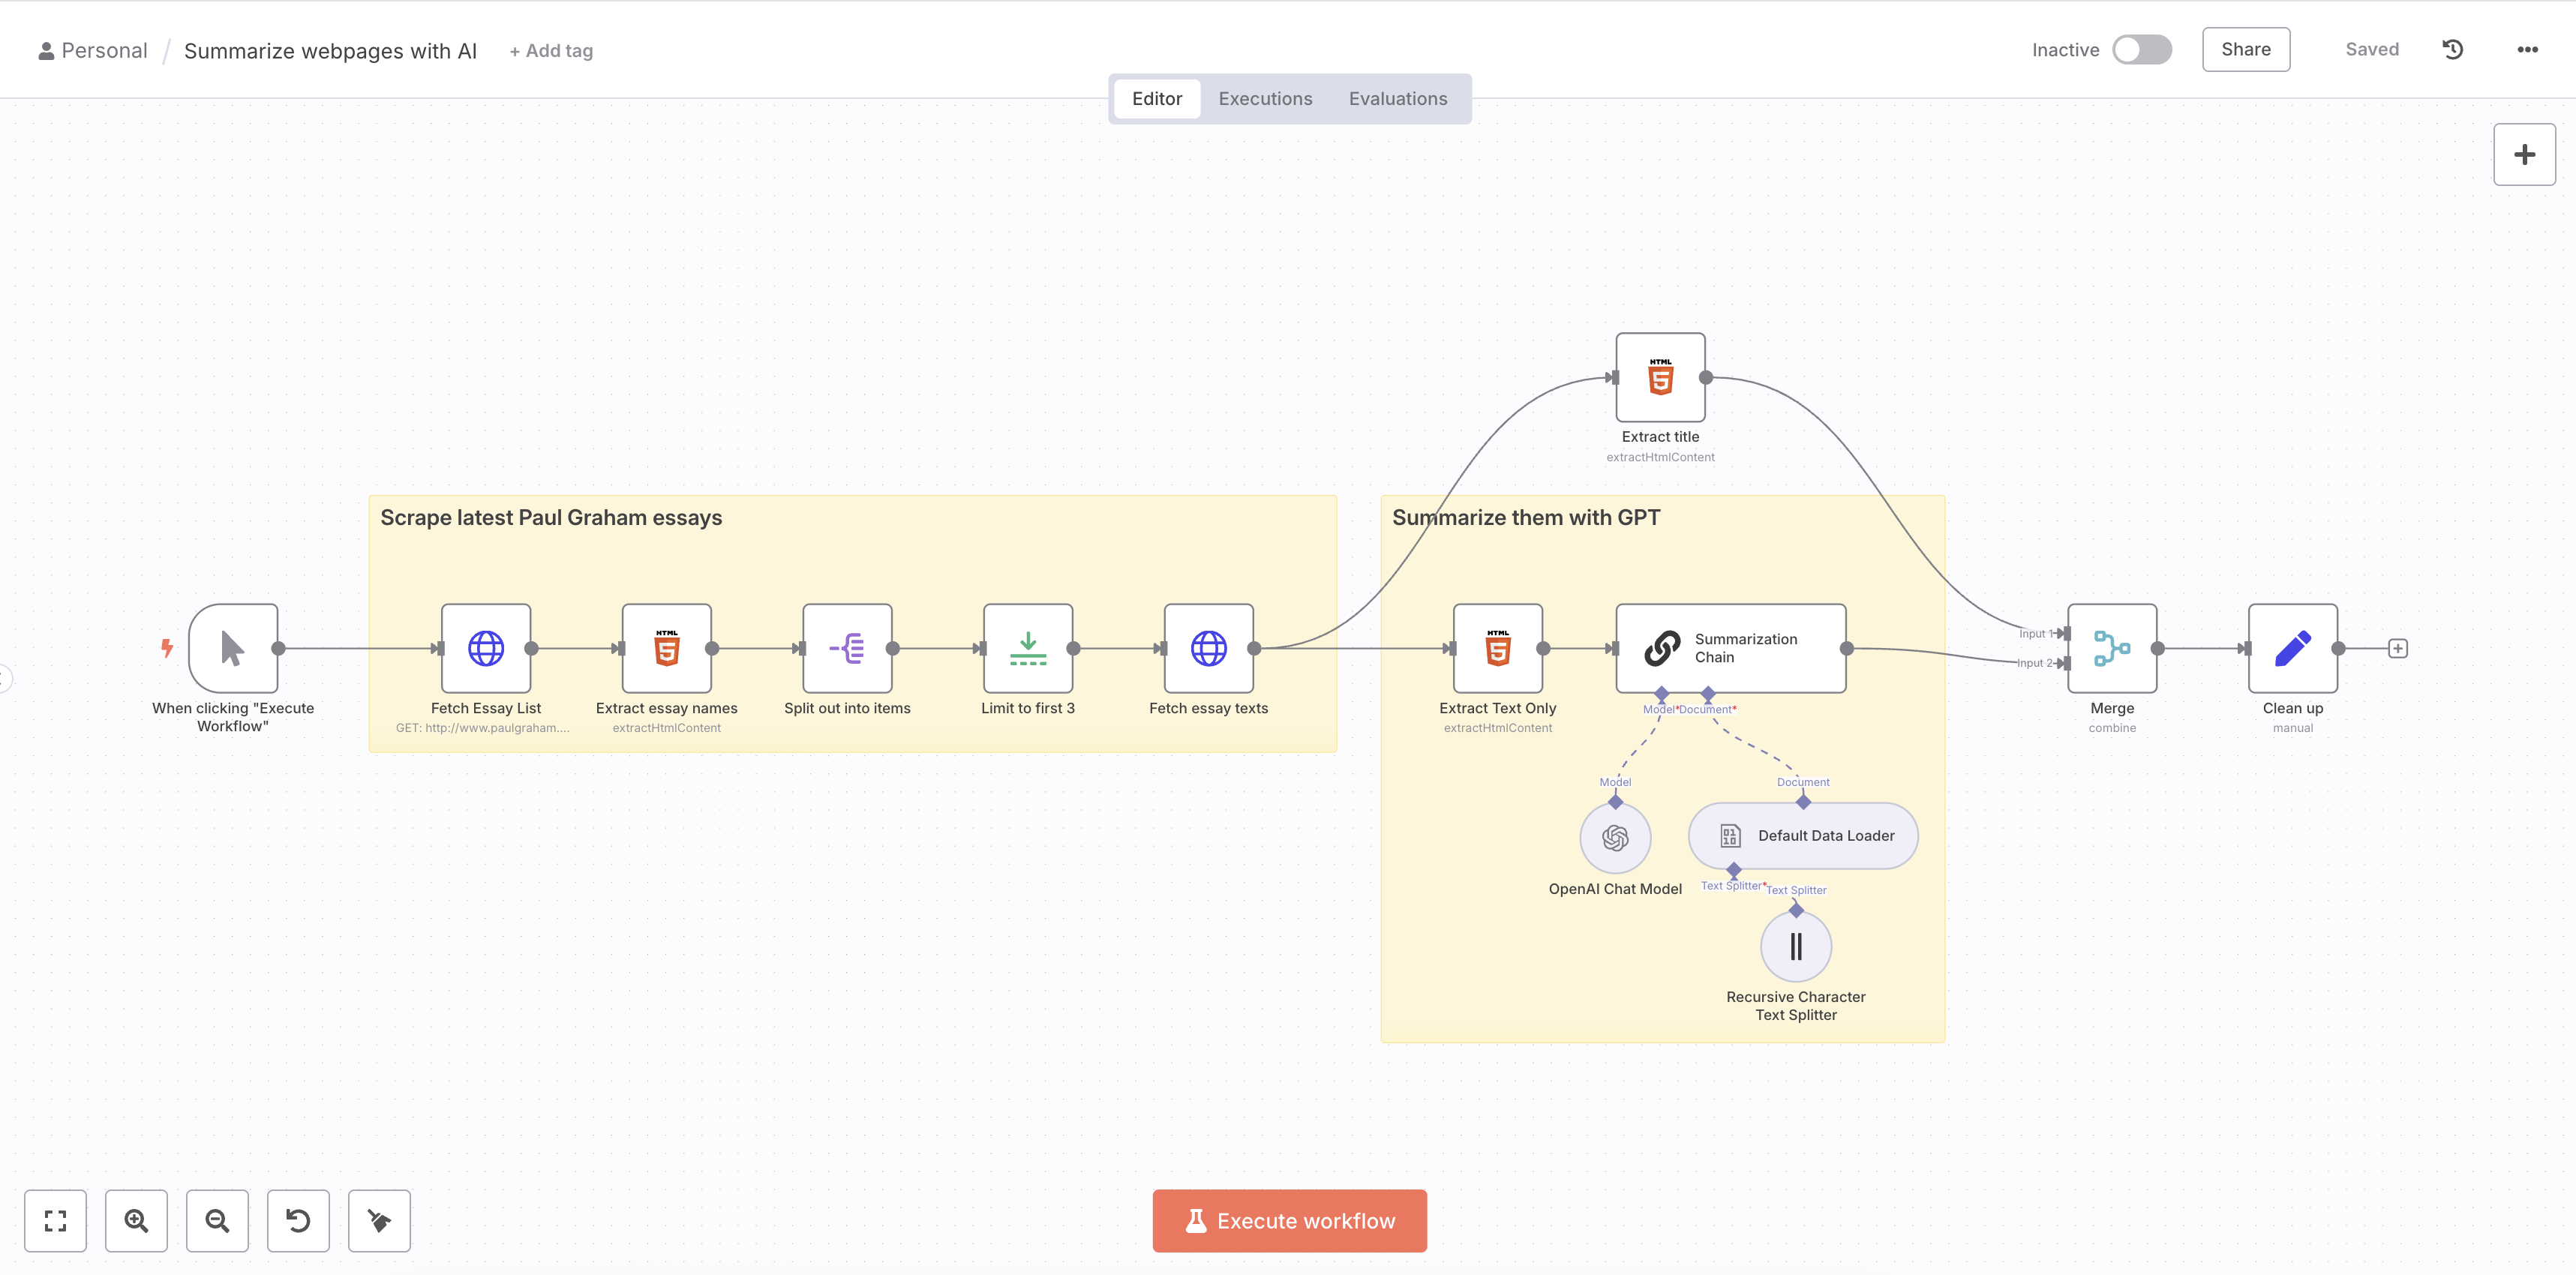Click the Share button

point(2245,50)
